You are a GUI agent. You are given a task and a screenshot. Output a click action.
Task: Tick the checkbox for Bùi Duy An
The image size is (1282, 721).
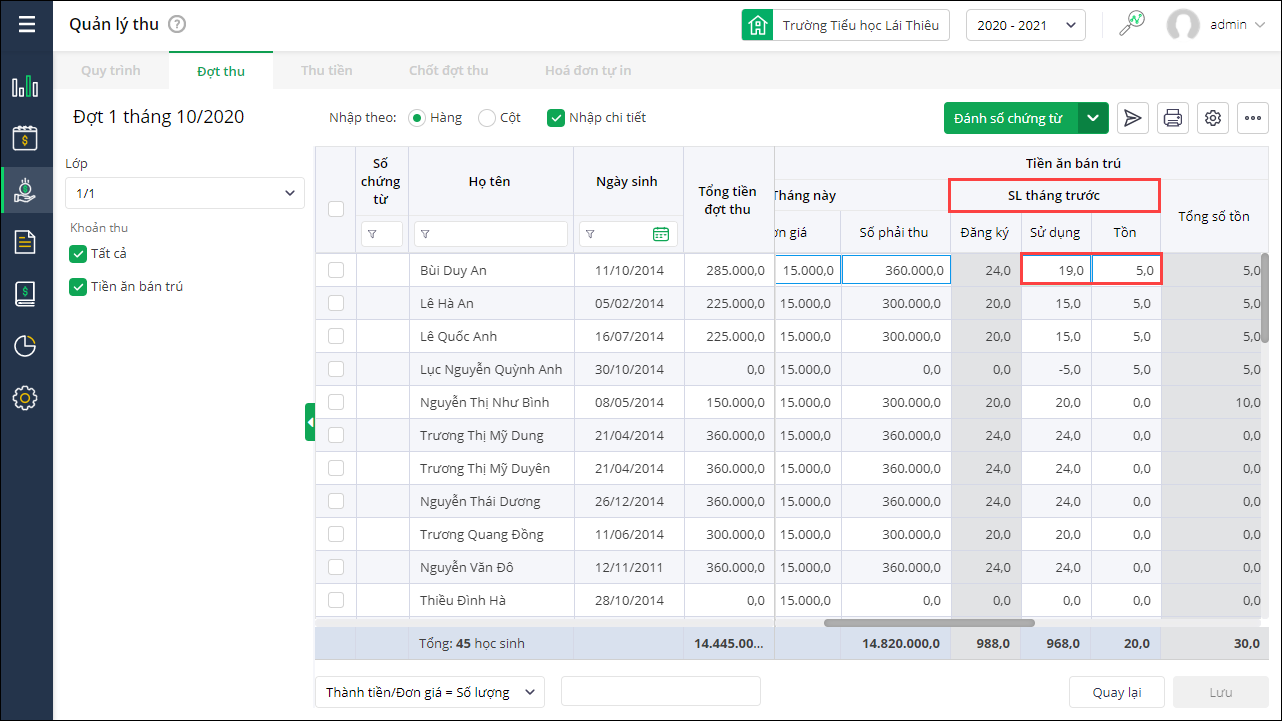click(336, 270)
